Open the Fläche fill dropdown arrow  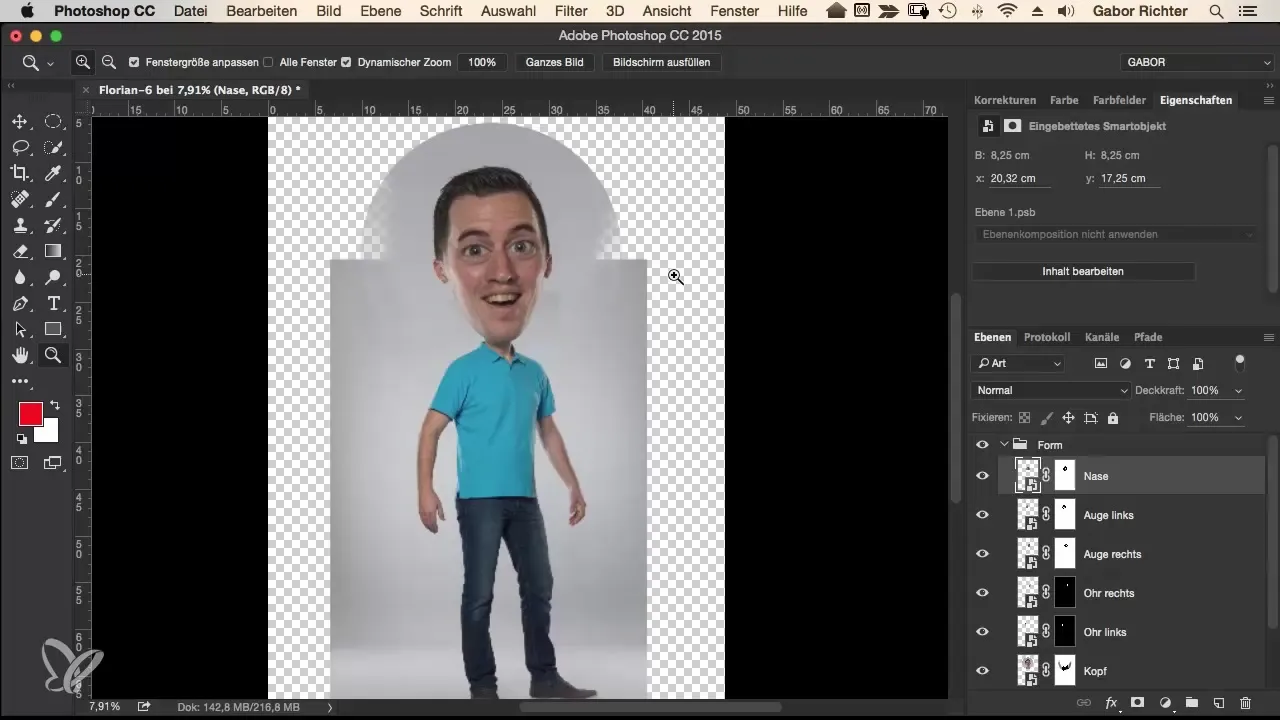point(1239,418)
